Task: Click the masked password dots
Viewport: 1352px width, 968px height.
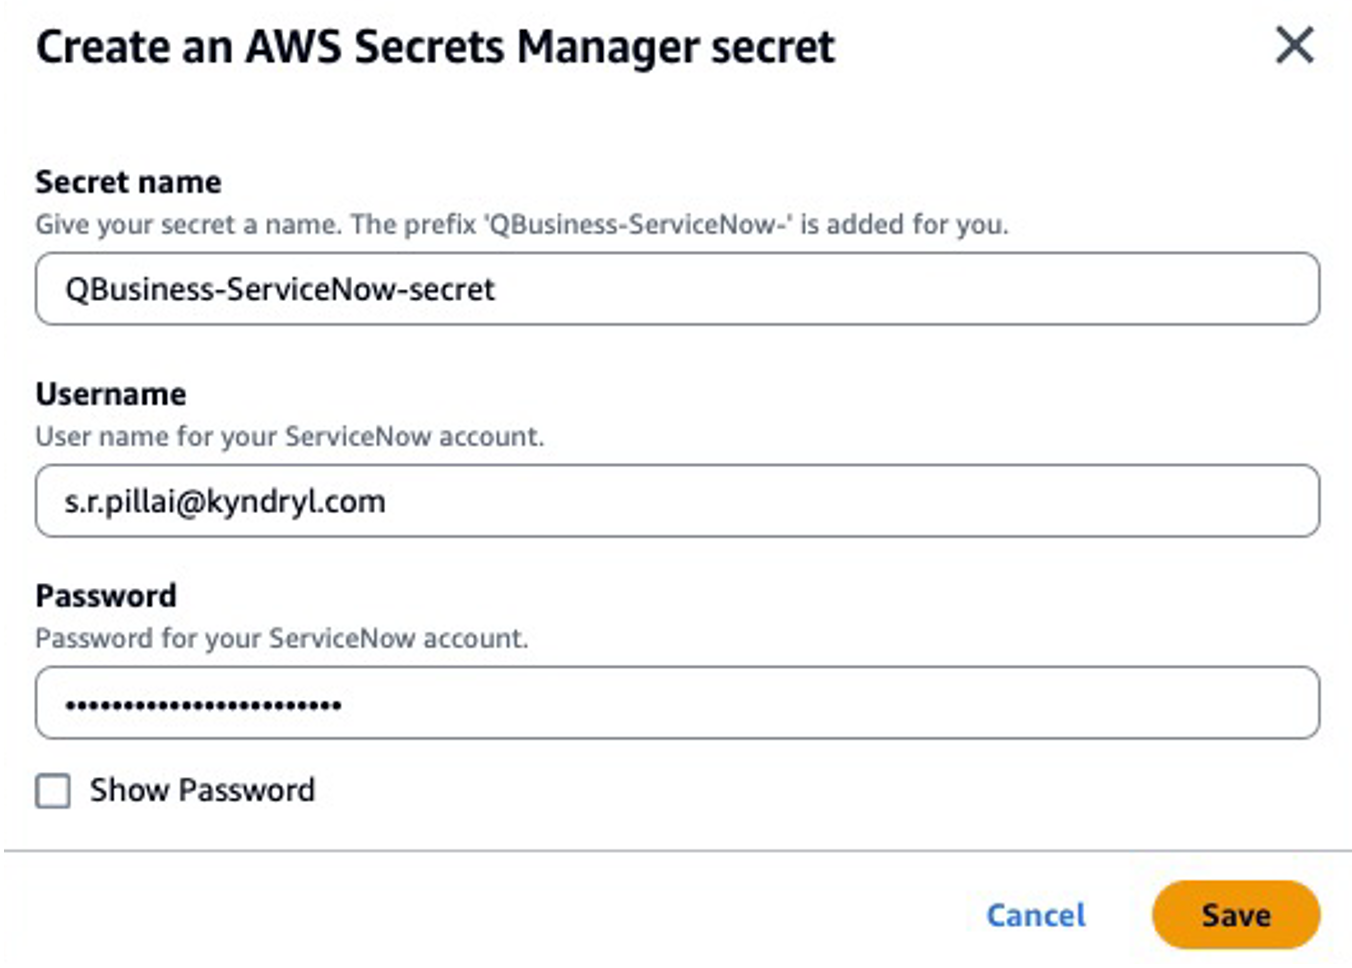Action: (203, 705)
